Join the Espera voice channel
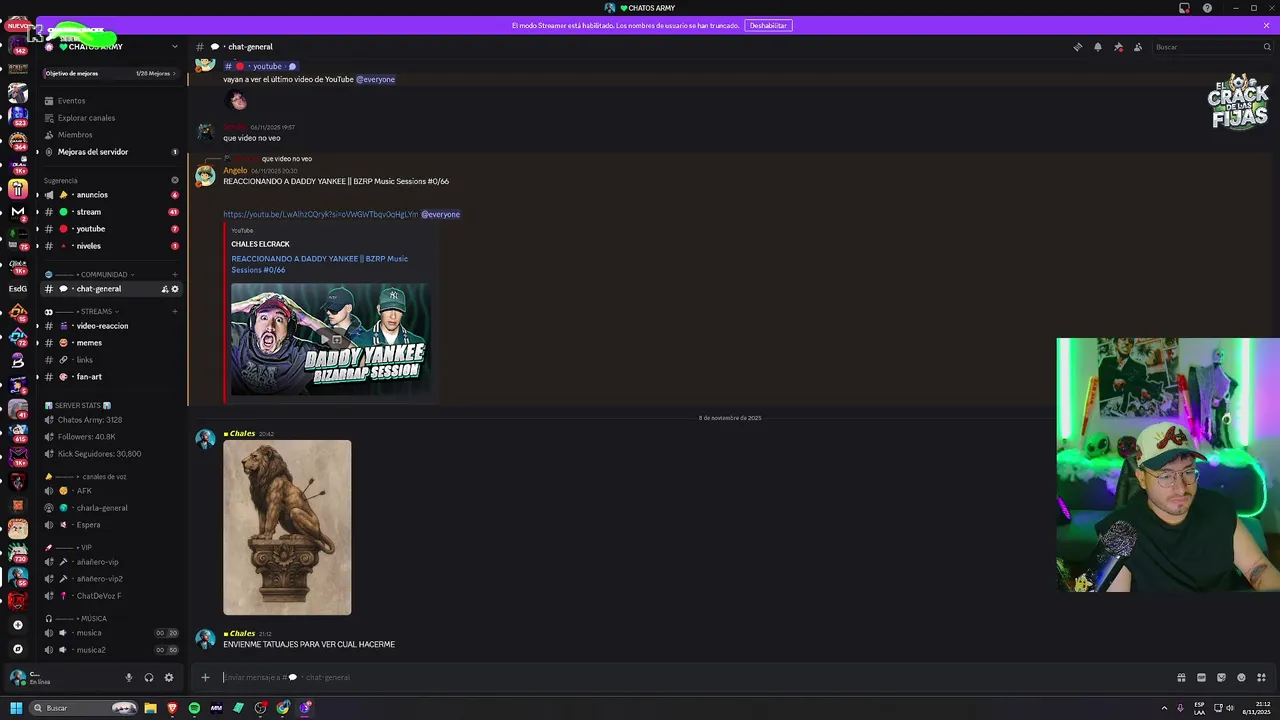Image resolution: width=1280 pixels, height=720 pixels. click(x=110, y=525)
